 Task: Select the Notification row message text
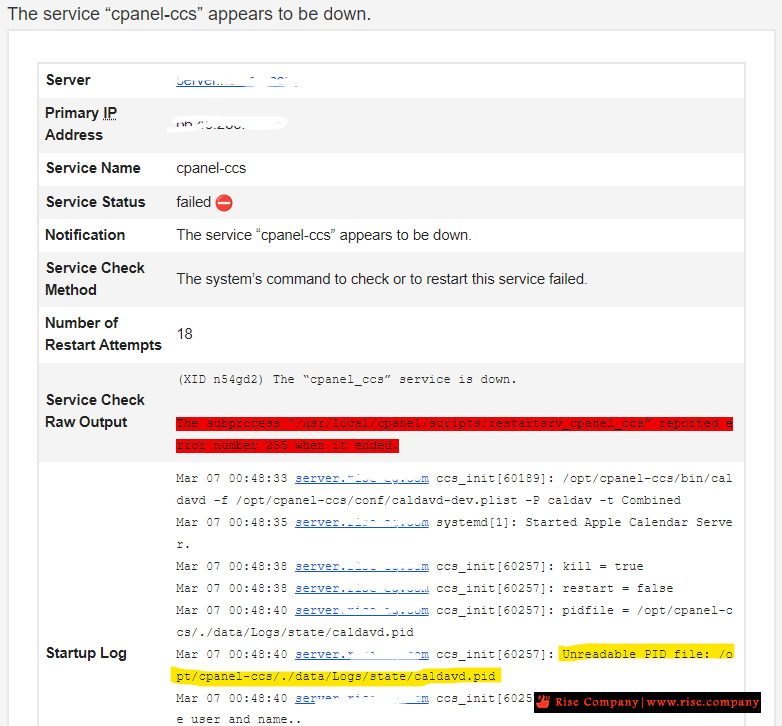(324, 235)
